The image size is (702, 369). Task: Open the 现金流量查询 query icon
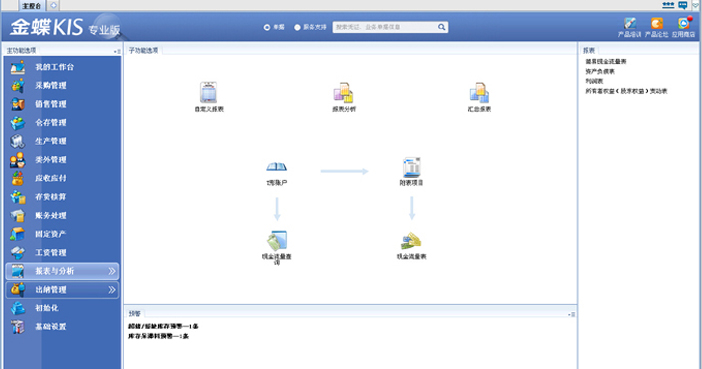pyautogui.click(x=277, y=240)
